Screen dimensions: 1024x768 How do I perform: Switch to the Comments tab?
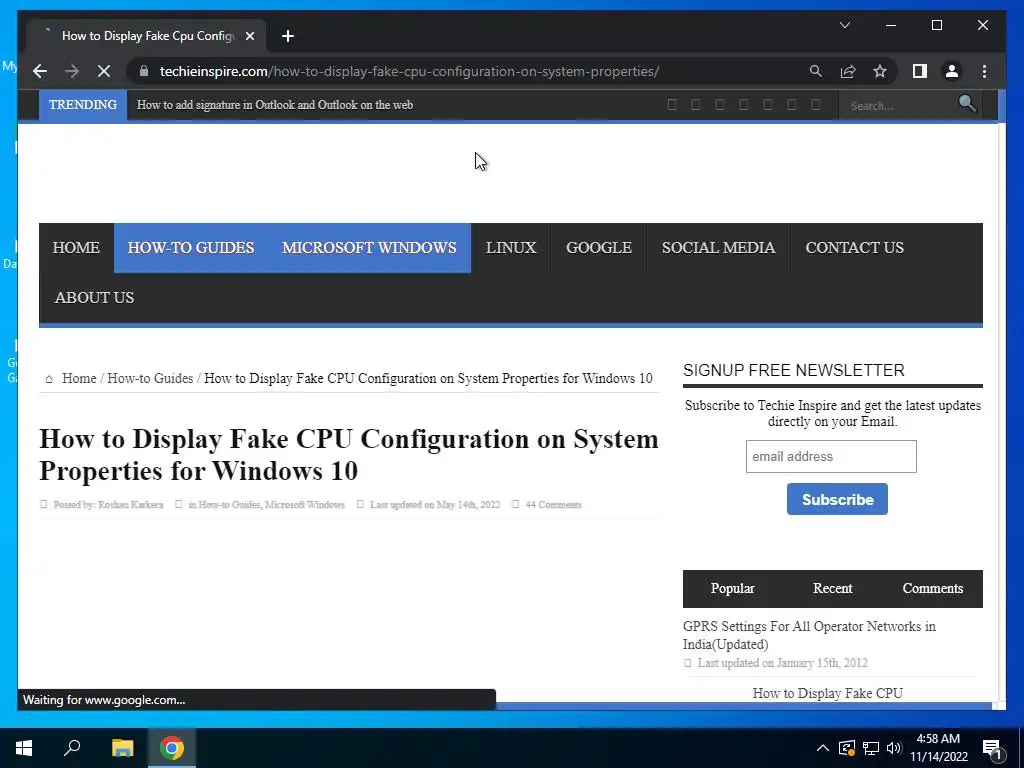coord(933,588)
